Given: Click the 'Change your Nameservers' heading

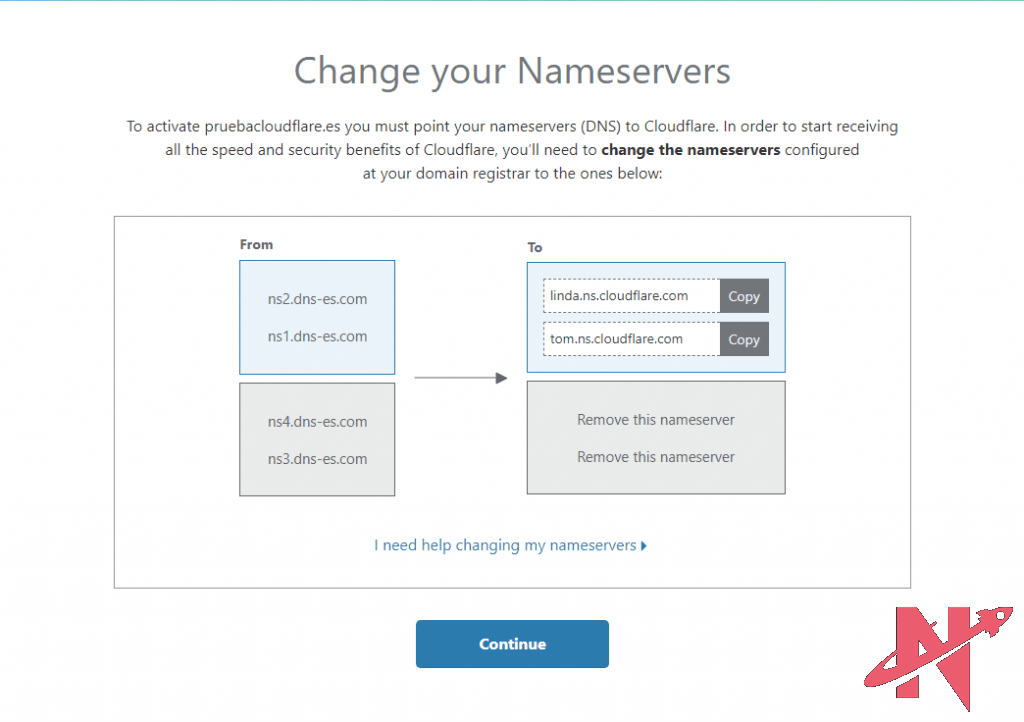Looking at the screenshot, I should click(x=512, y=72).
